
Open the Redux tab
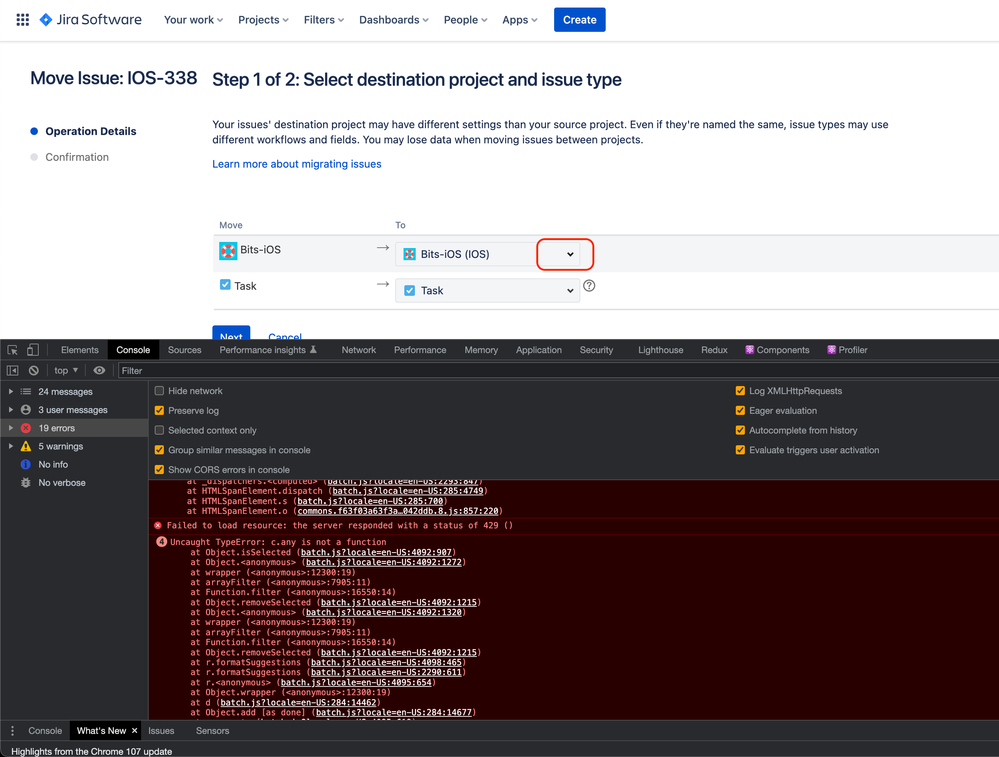[x=714, y=350]
